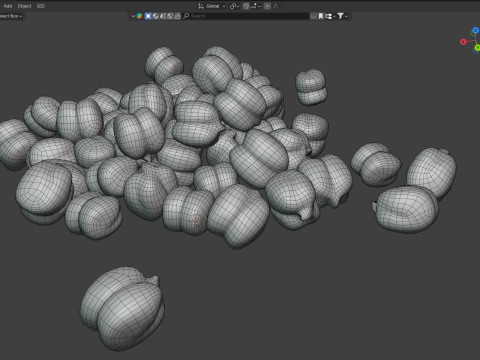480x360 pixels.
Task: Toggle the snapping magnet icon
Action: pos(246,6)
